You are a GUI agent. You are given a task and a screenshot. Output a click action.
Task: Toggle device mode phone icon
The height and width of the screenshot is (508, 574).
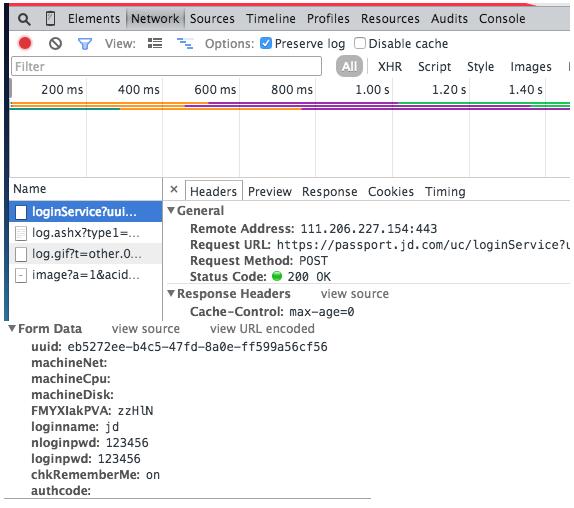pos(51,18)
